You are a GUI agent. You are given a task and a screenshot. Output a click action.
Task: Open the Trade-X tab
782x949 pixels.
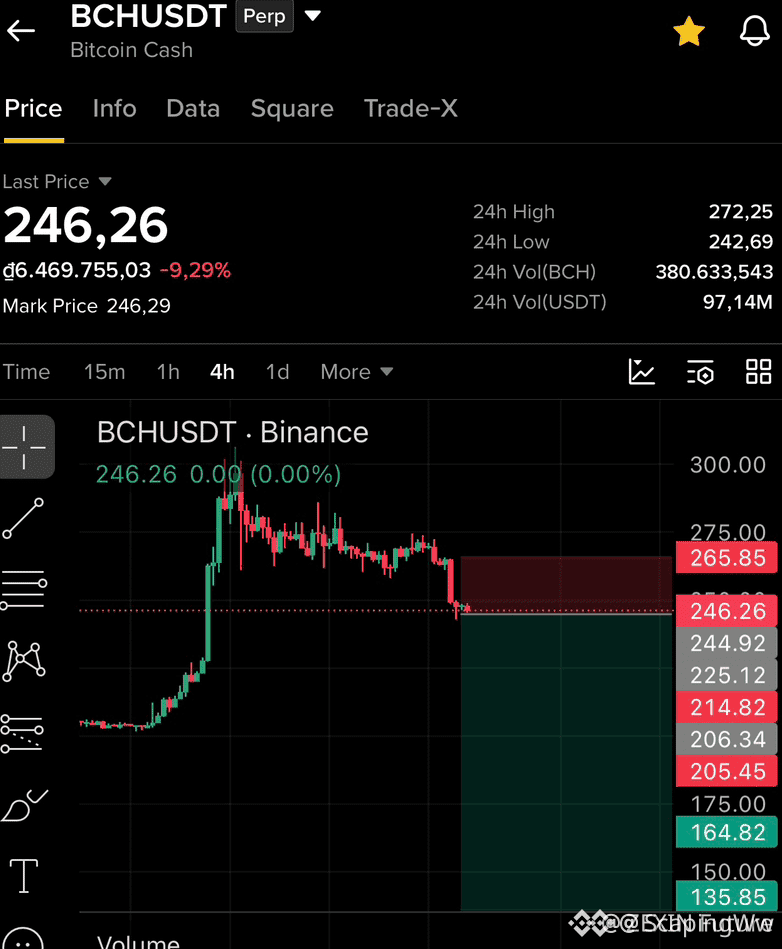coord(410,109)
